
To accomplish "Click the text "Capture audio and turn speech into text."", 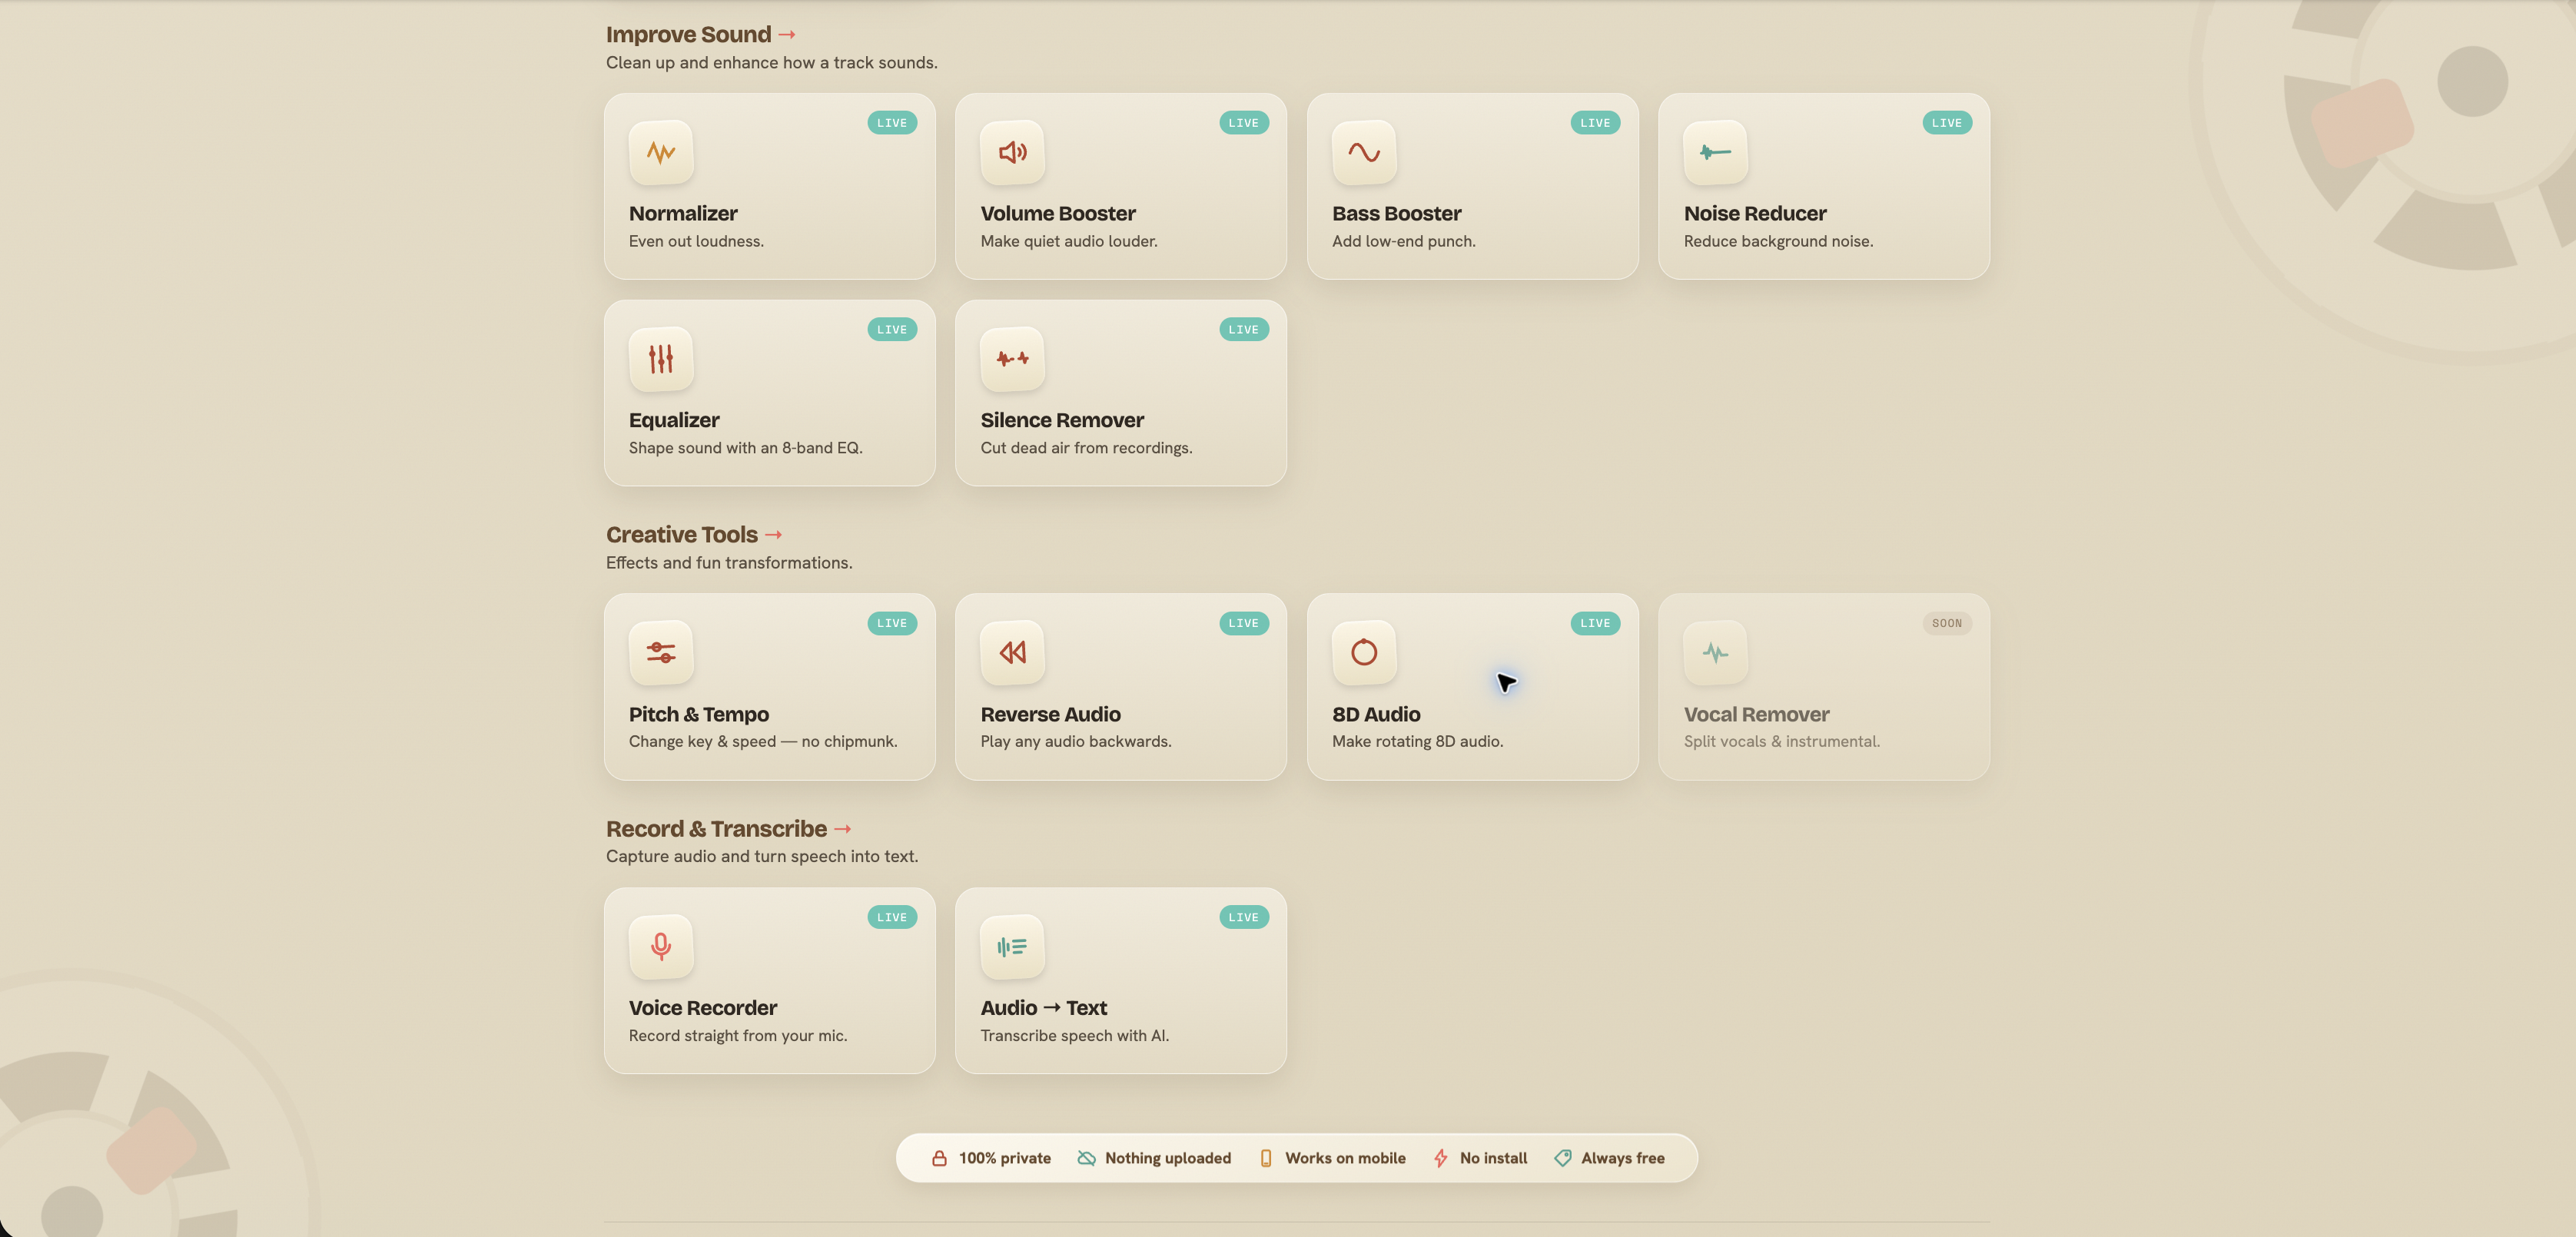I will point(761,857).
